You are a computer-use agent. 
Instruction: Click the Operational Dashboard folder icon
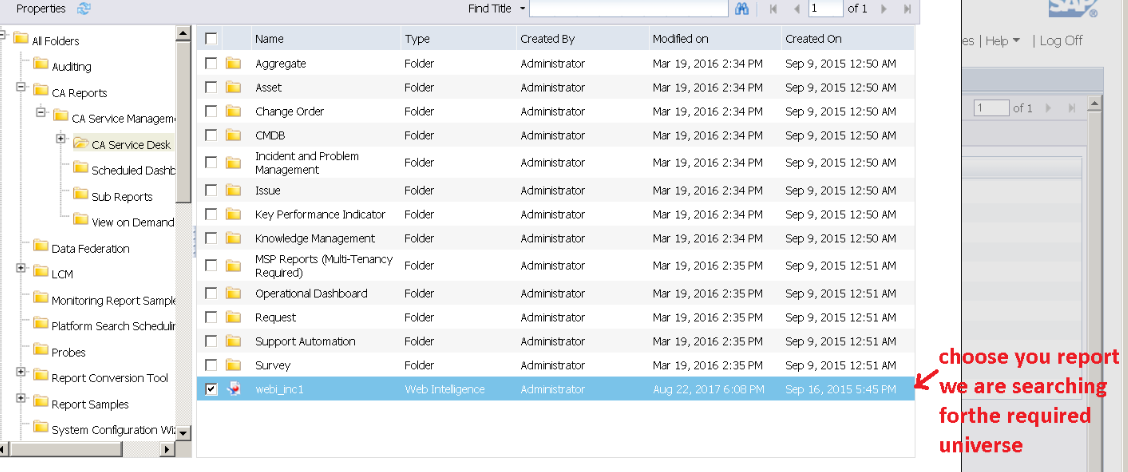[x=232, y=293]
